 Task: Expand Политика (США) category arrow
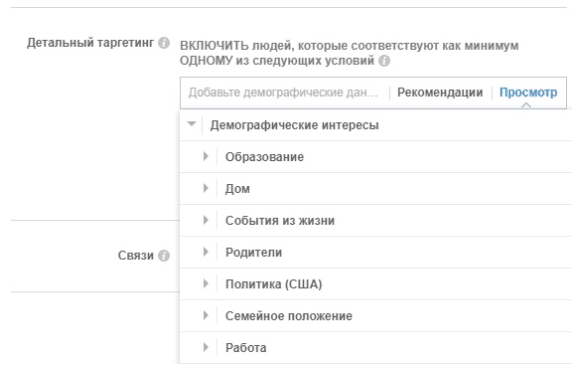(206, 283)
